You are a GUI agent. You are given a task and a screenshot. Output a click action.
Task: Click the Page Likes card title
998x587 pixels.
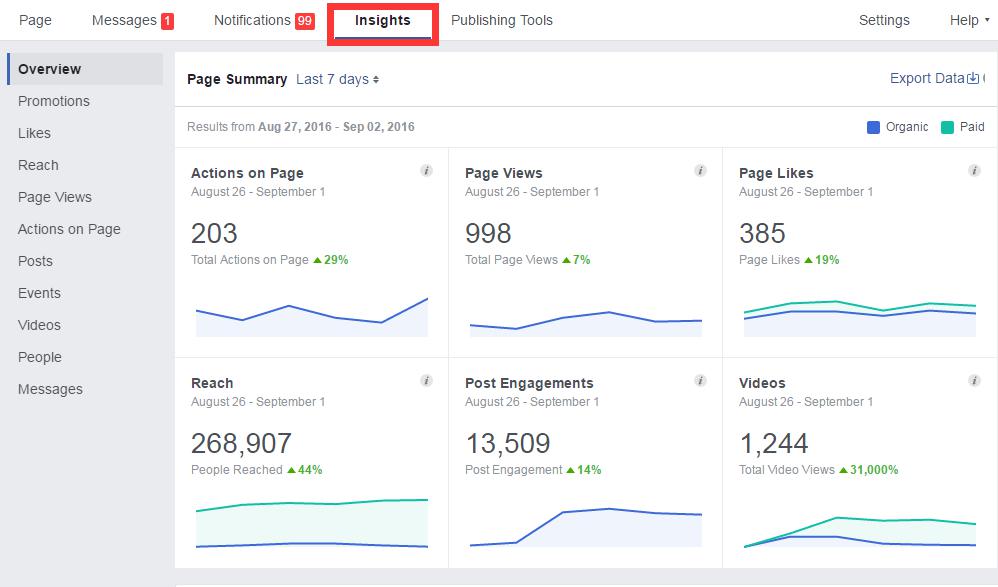coord(776,173)
